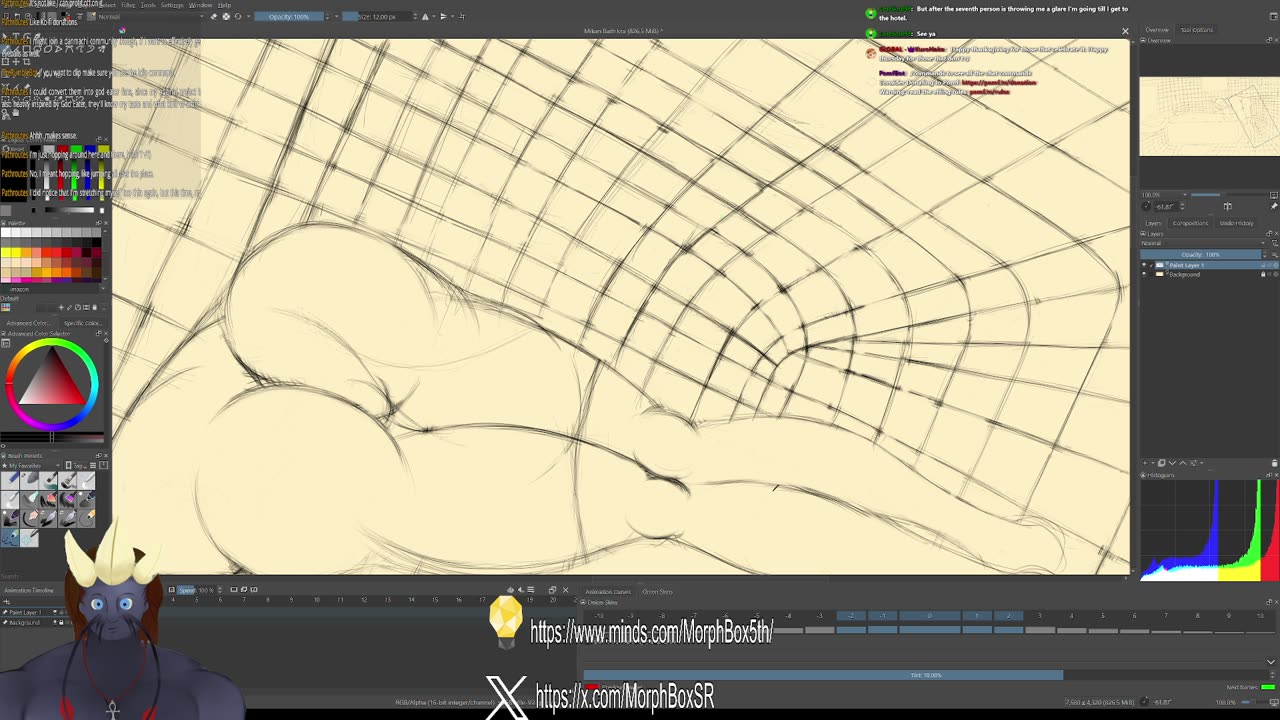Toggle preserve alpha in the brush toolbar

click(x=226, y=16)
